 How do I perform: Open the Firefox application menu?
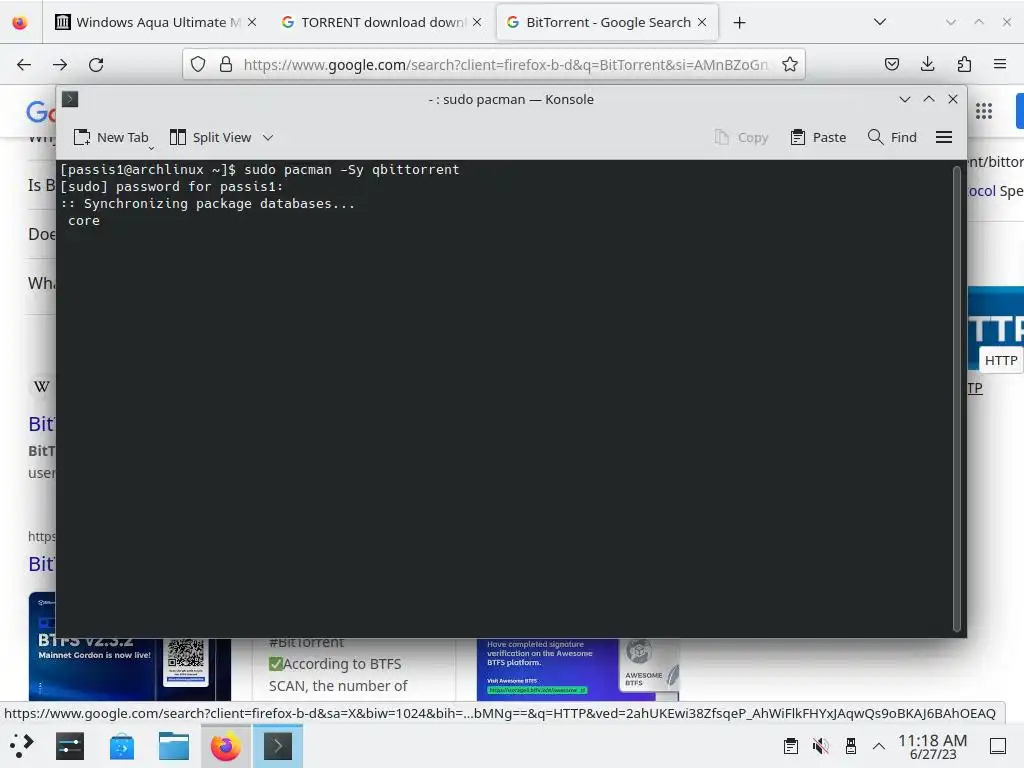click(x=1000, y=64)
